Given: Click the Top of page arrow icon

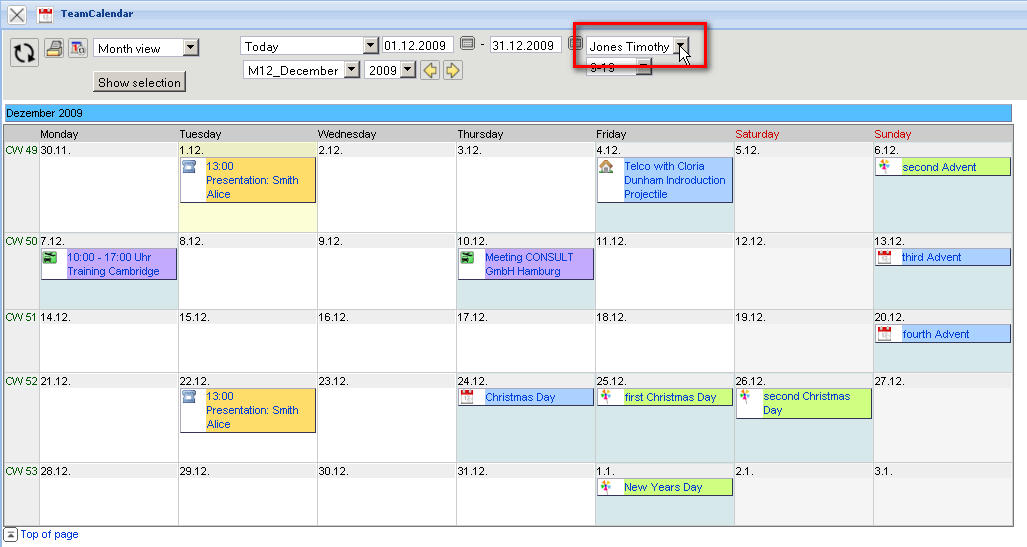Looking at the screenshot, I should pos(10,535).
